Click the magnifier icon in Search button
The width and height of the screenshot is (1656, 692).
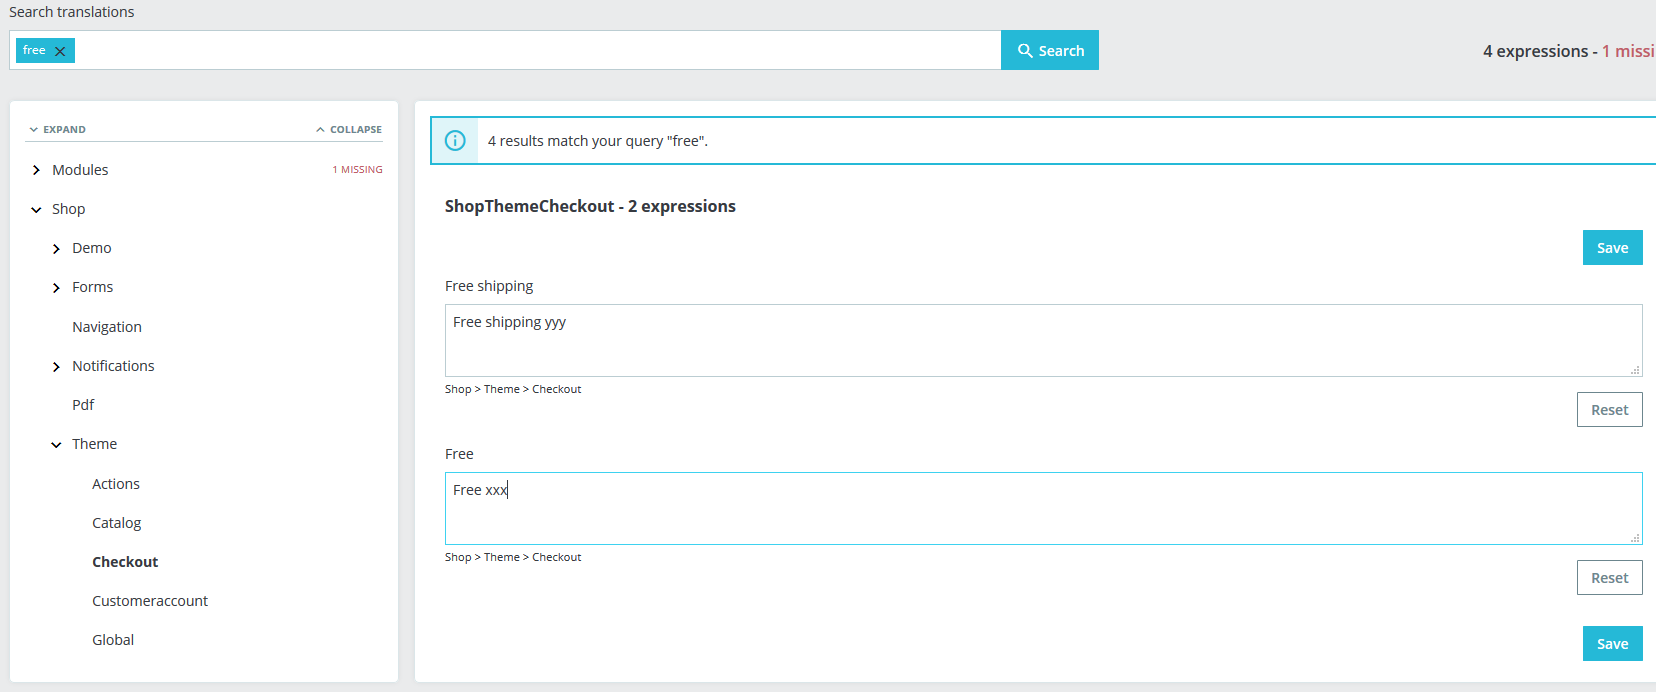click(1025, 50)
